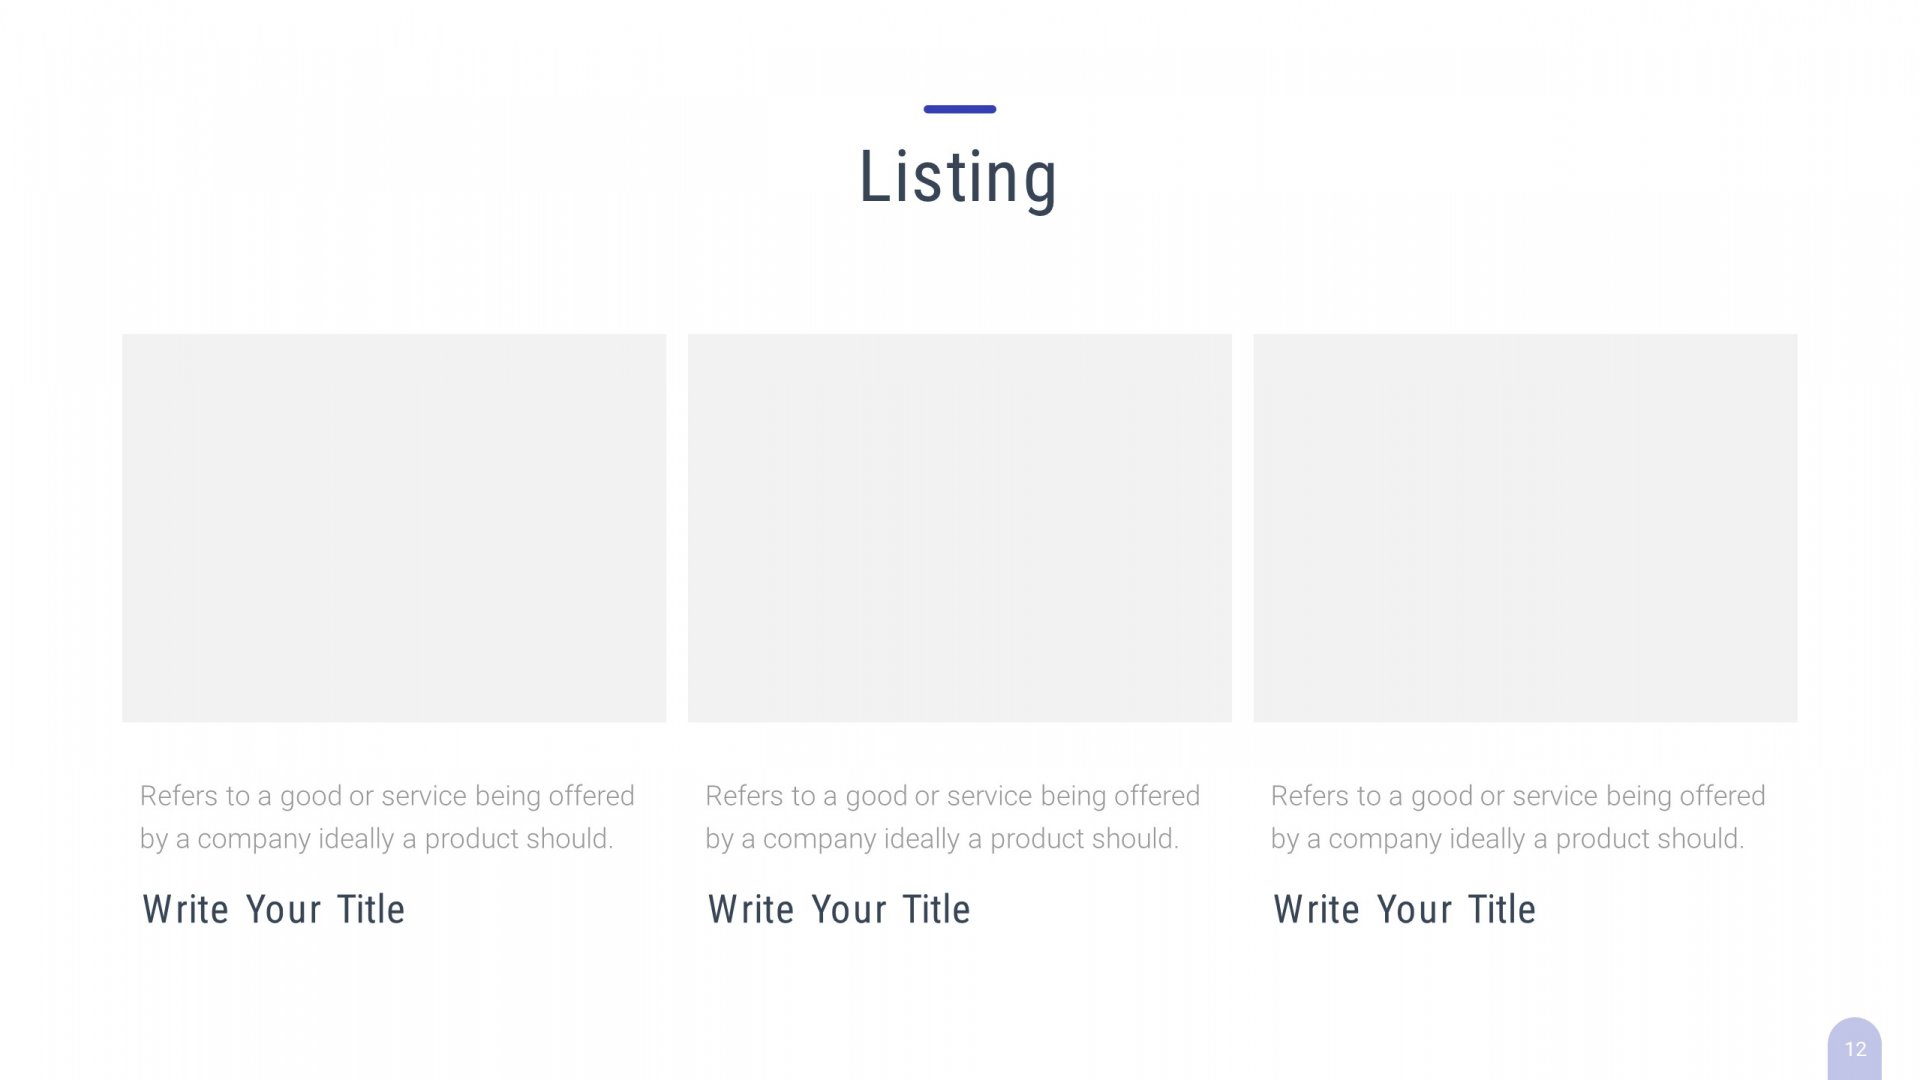Select the blue accent line above Listing

point(959,109)
